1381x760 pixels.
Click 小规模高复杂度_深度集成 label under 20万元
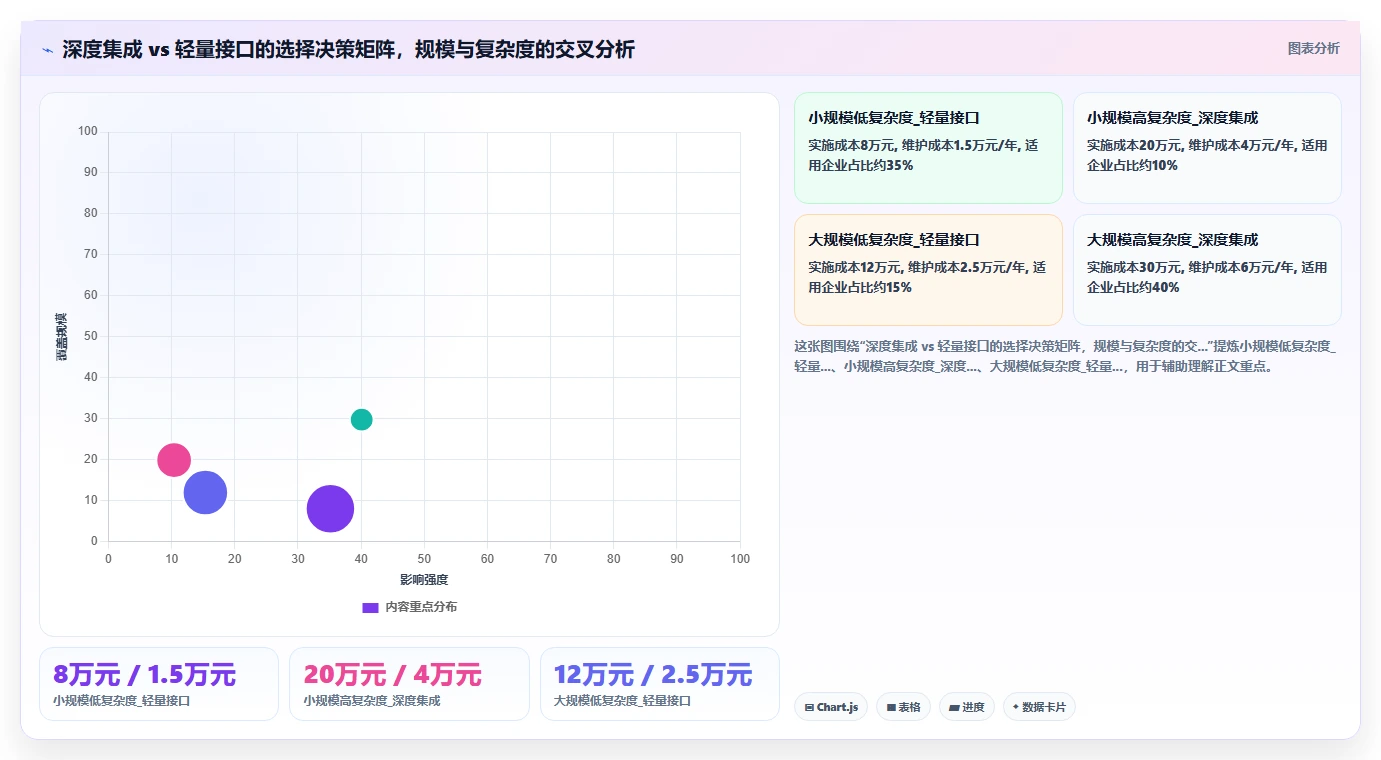372,701
